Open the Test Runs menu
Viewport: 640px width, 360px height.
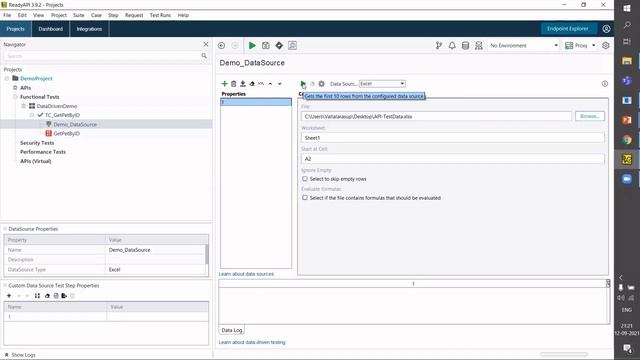160,15
